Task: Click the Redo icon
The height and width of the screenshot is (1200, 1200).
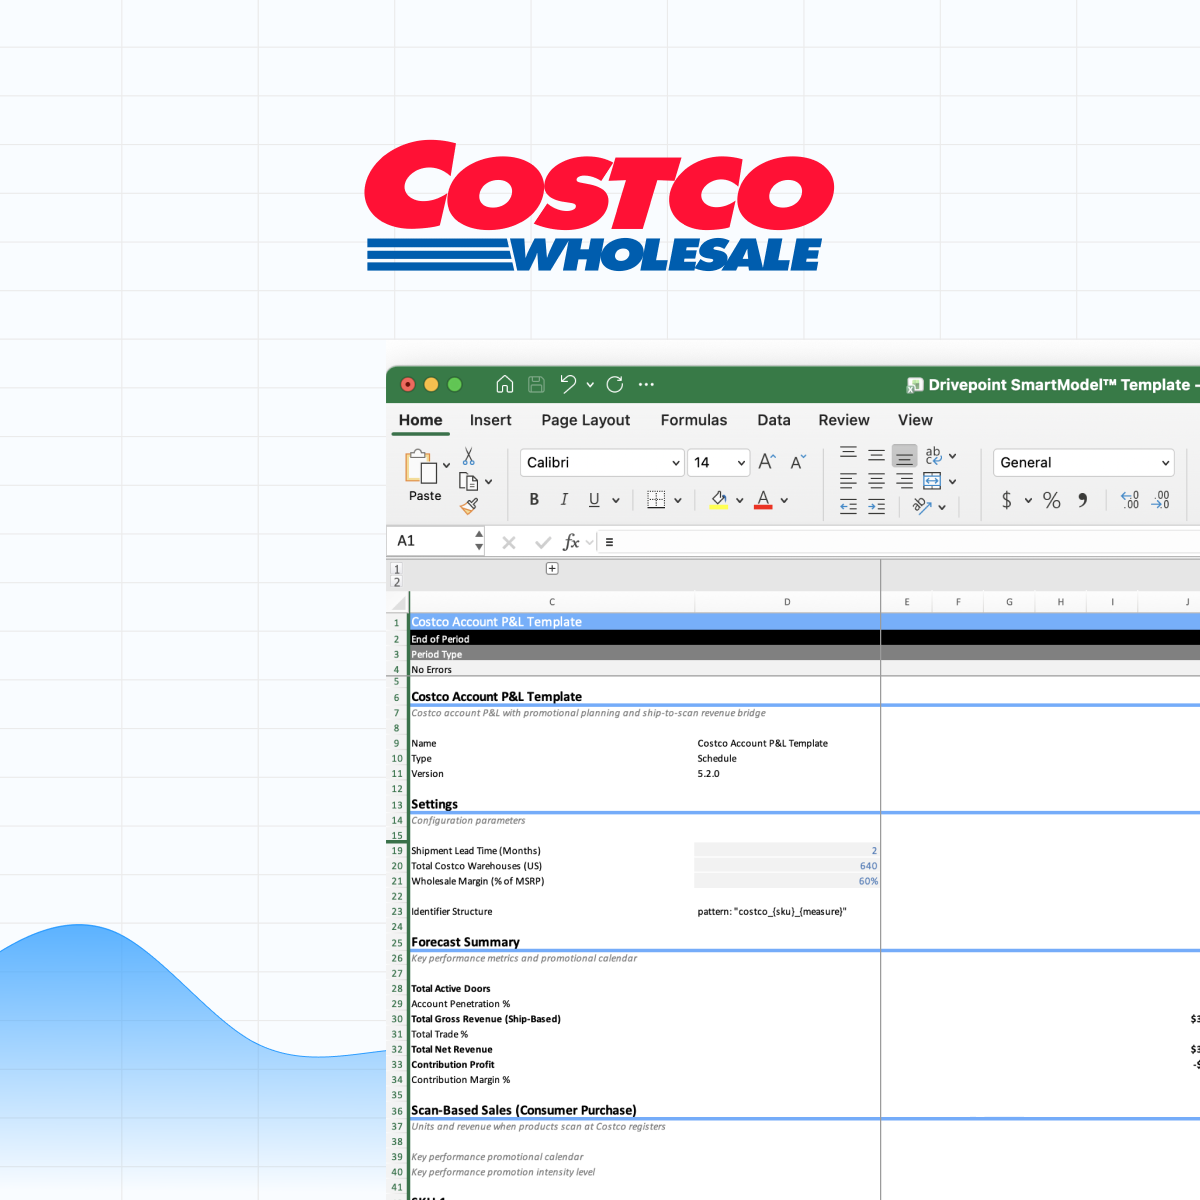Action: [615, 384]
